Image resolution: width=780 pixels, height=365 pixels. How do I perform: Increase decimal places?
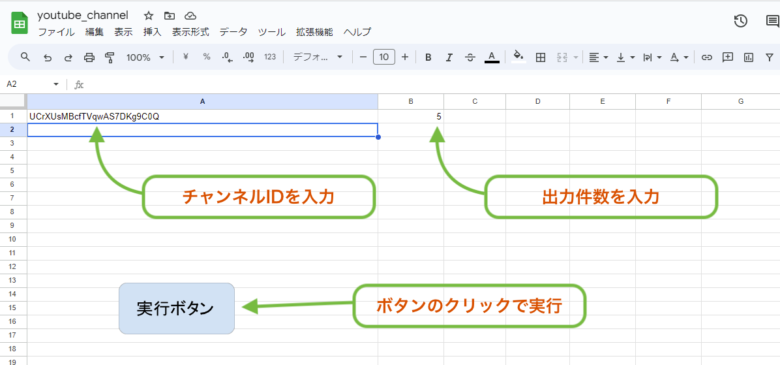[248, 57]
